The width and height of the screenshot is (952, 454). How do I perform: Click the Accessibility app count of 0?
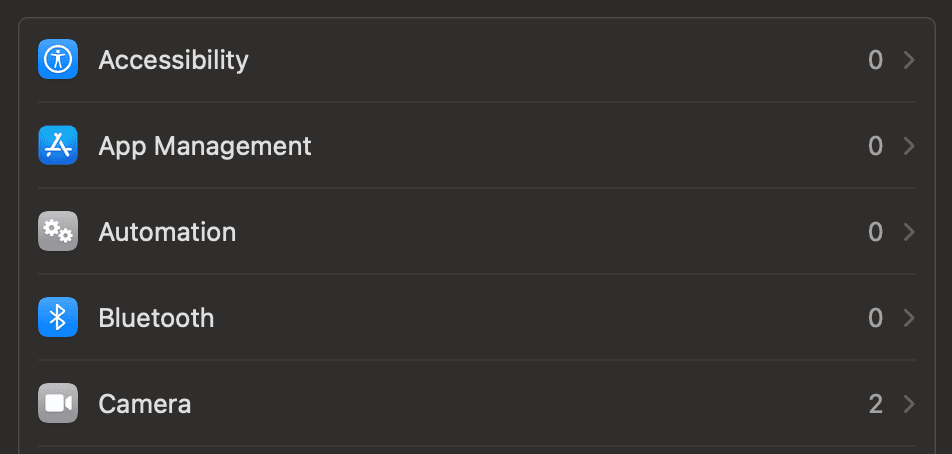coord(875,60)
